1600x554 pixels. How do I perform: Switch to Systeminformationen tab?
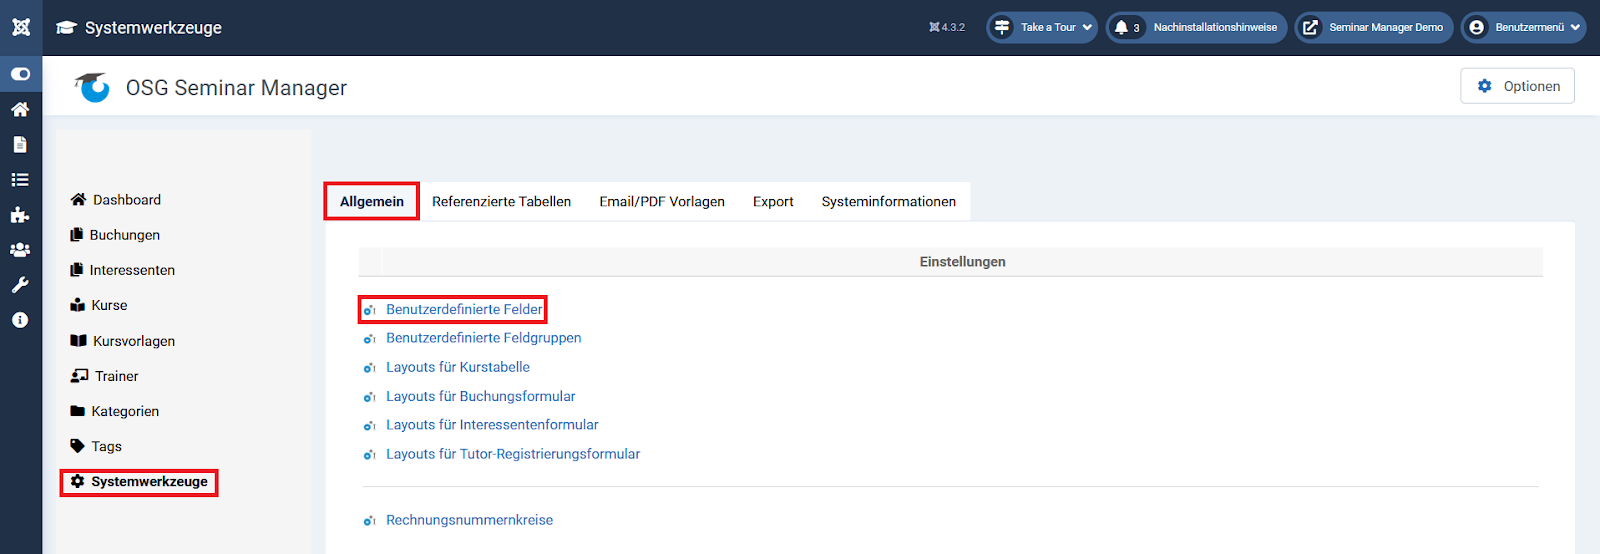point(889,201)
